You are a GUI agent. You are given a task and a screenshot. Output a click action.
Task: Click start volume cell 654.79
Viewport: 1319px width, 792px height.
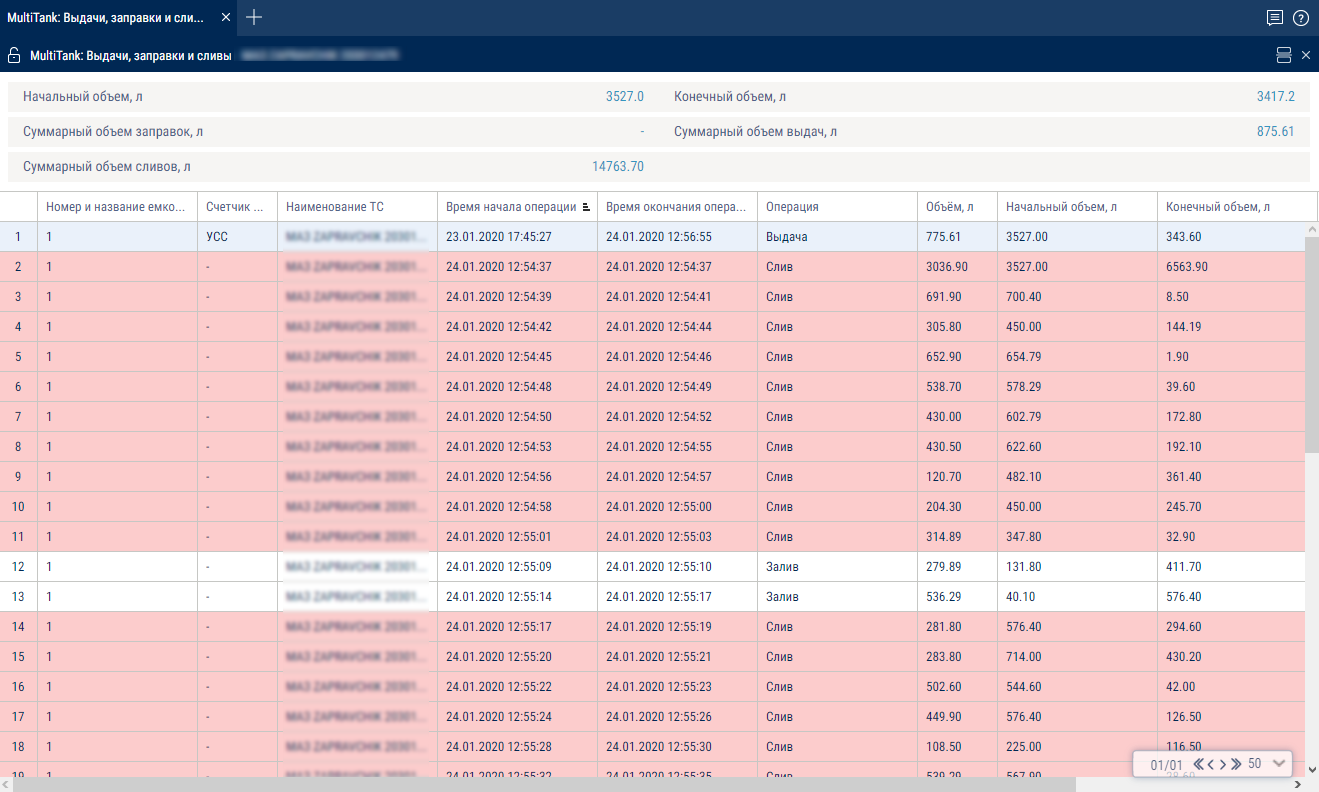click(x=1077, y=357)
